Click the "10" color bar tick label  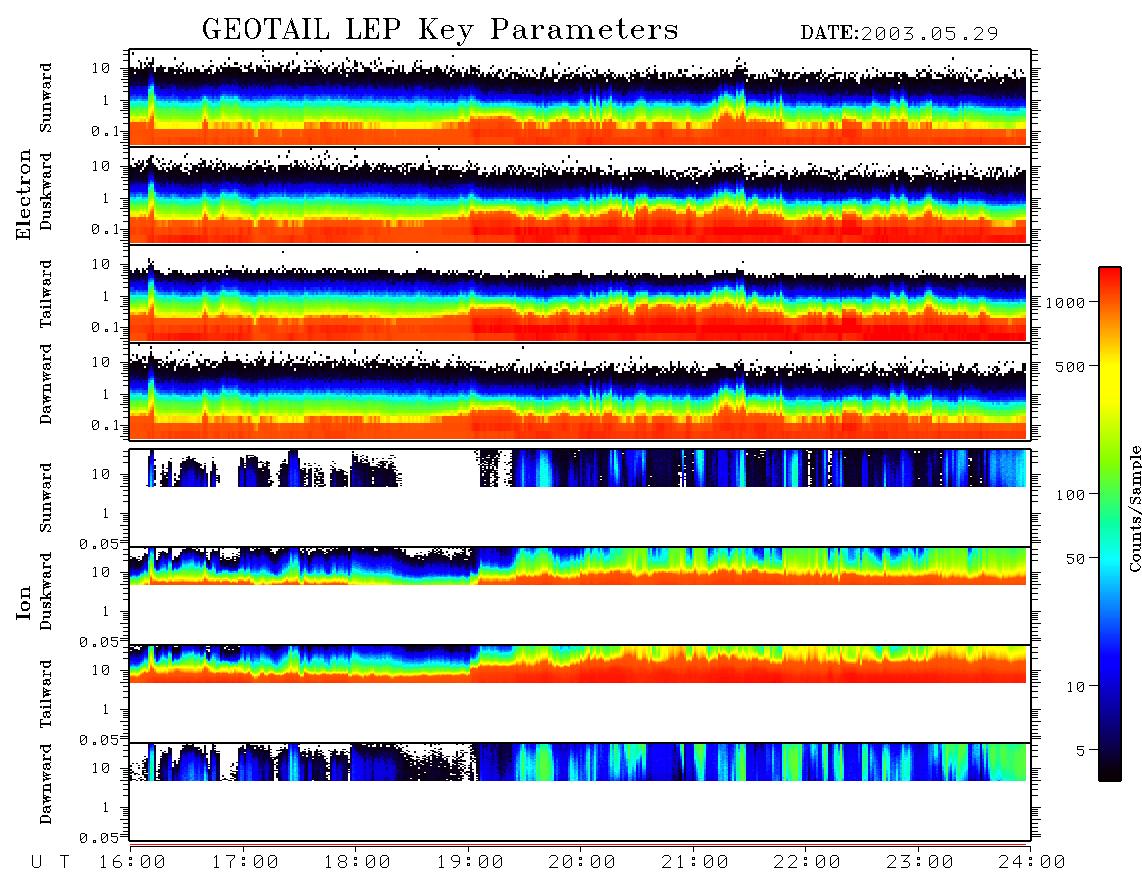point(1074,686)
